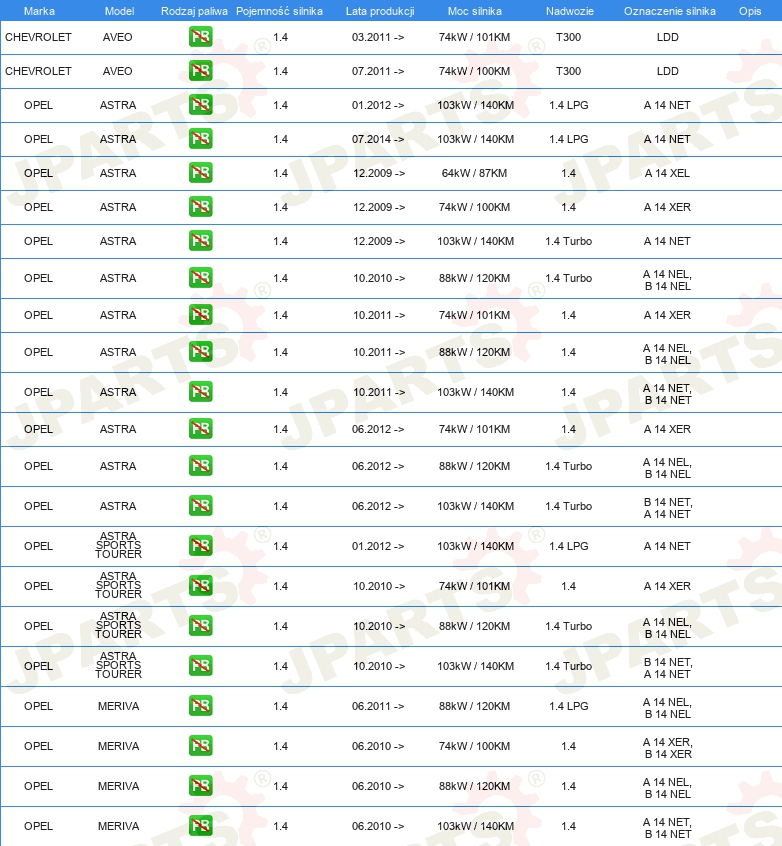
Task: Click '1.4 LPG' in the Meriva row
Action: point(569,706)
